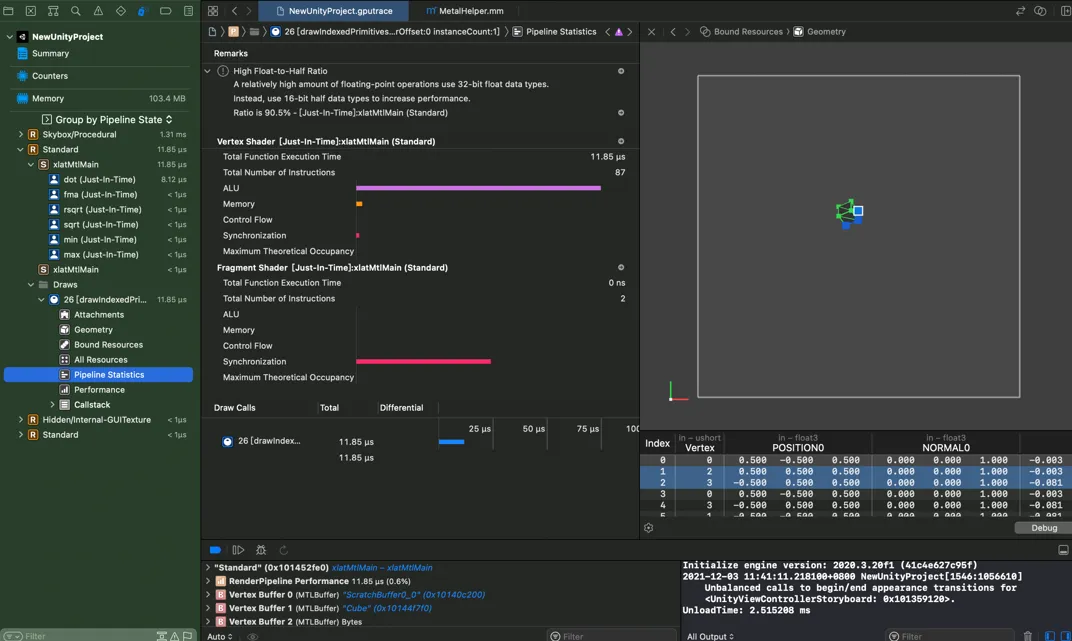Open the Test navigator diamond icon

click(120, 11)
